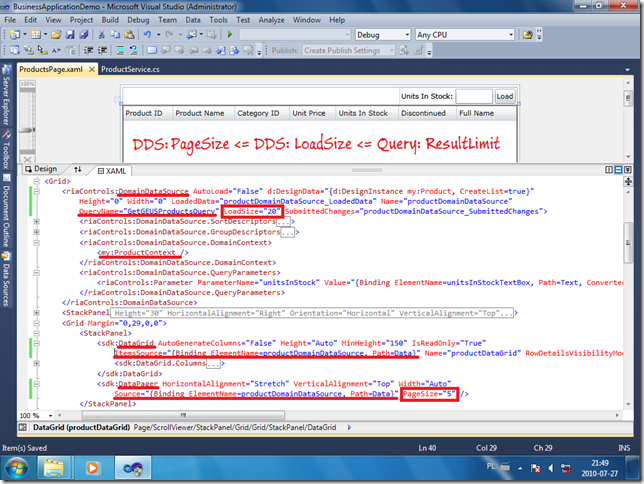
Task: Click the Navigate Backward icon
Action: click(191, 35)
